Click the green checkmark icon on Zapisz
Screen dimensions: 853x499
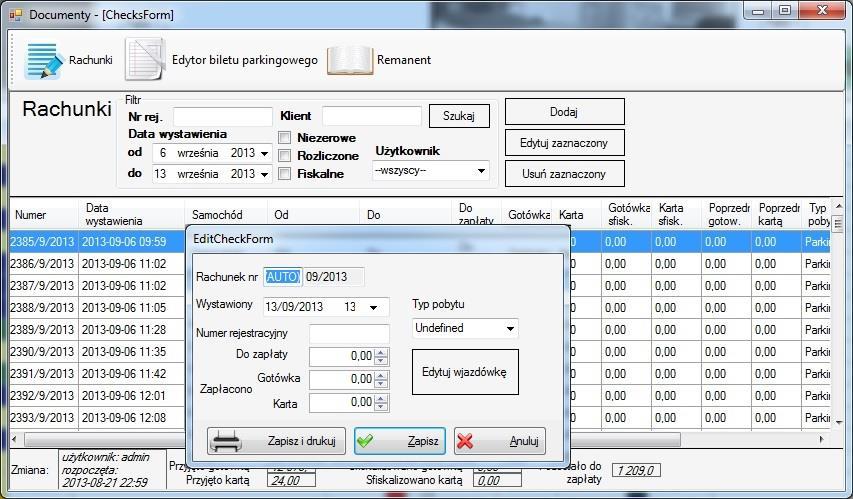tap(365, 441)
